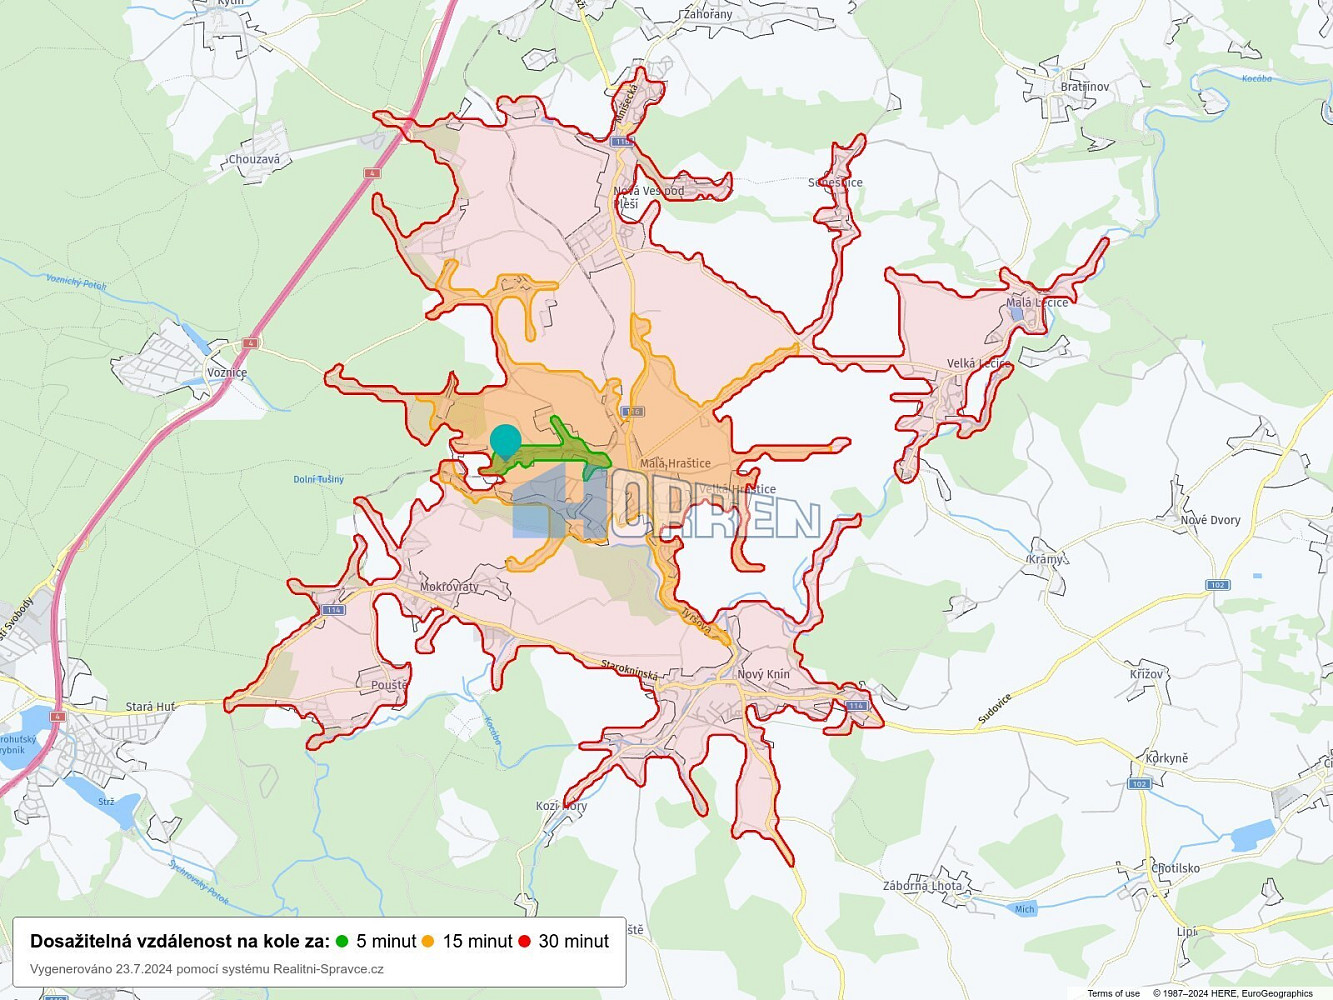Click the 116 road shield east of Nový Knín

click(x=856, y=706)
